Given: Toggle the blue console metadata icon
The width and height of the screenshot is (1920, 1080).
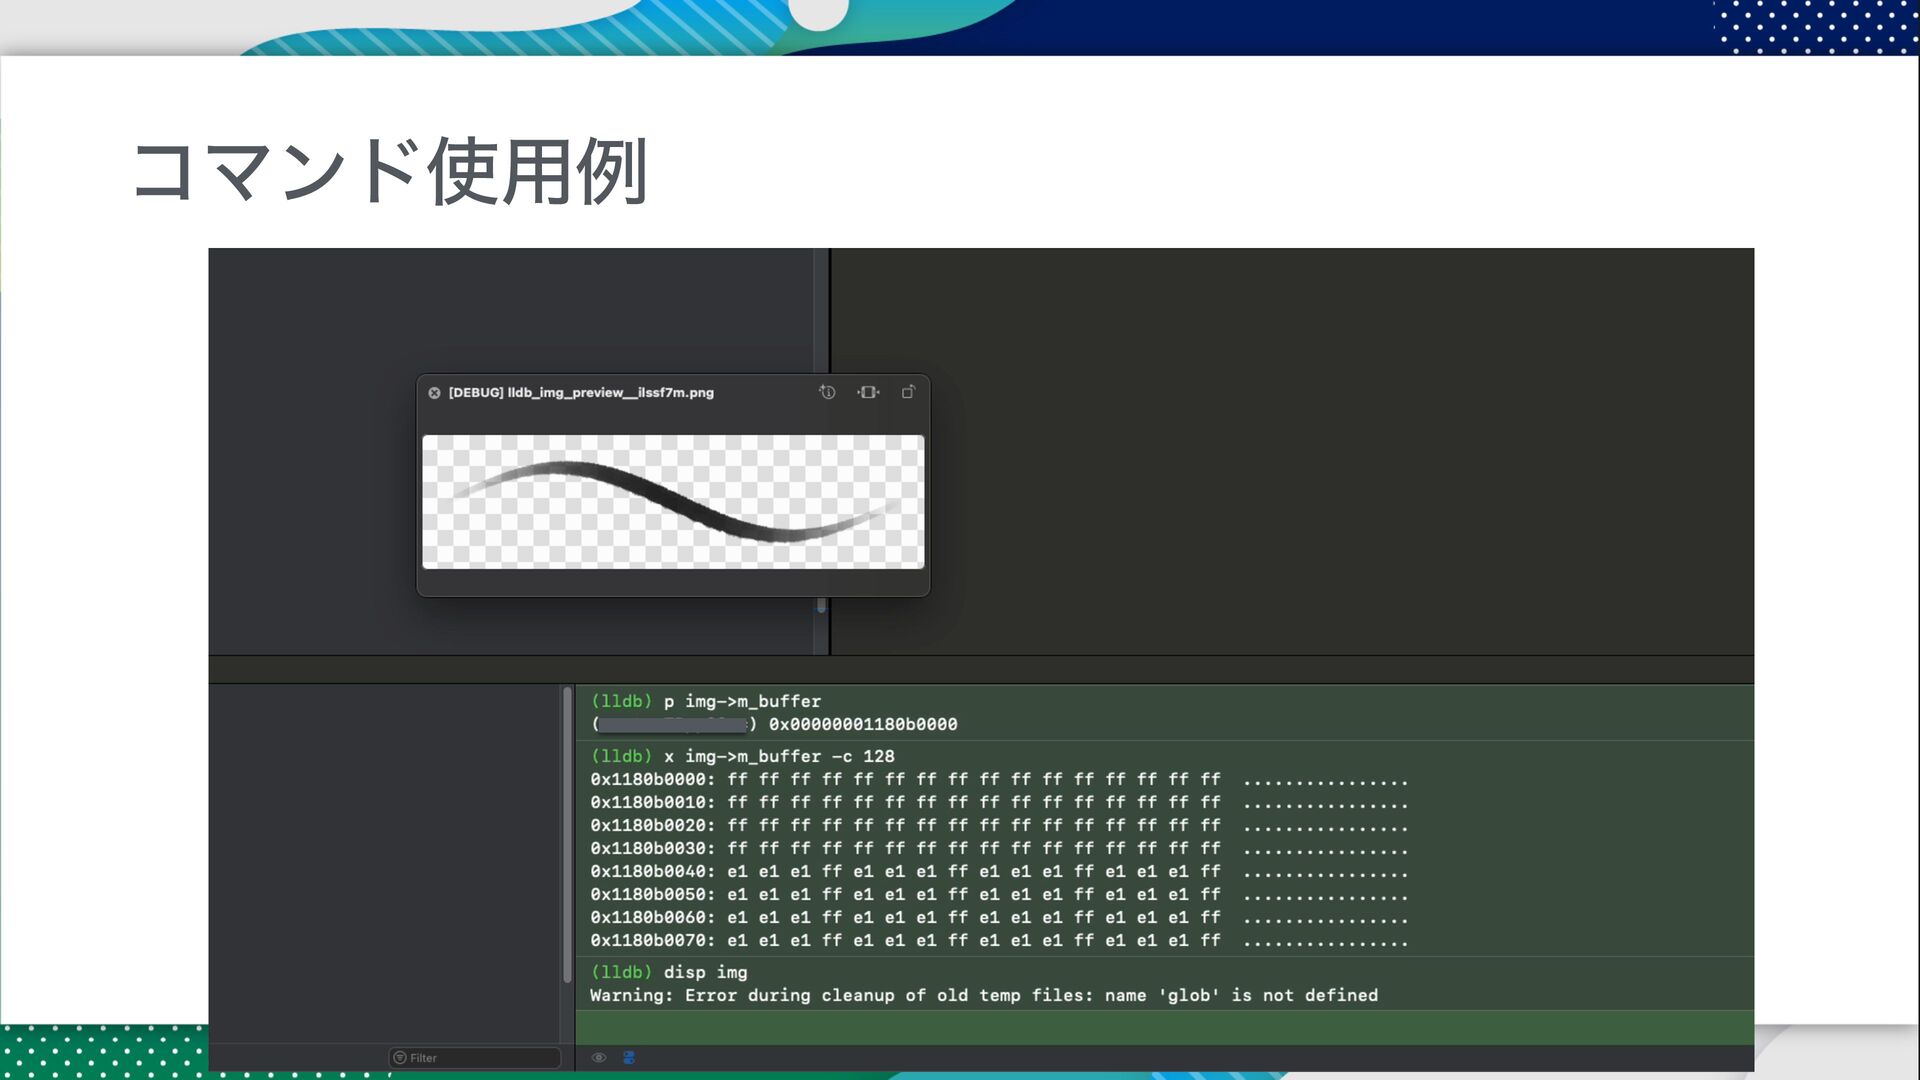Looking at the screenshot, I should pyautogui.click(x=629, y=1057).
